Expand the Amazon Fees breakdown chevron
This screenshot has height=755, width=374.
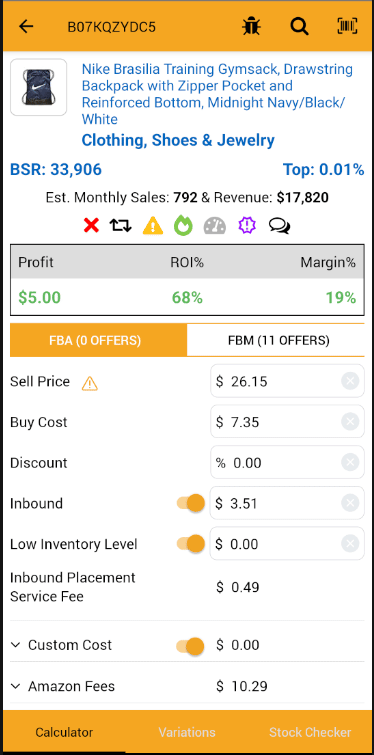pos(16,686)
